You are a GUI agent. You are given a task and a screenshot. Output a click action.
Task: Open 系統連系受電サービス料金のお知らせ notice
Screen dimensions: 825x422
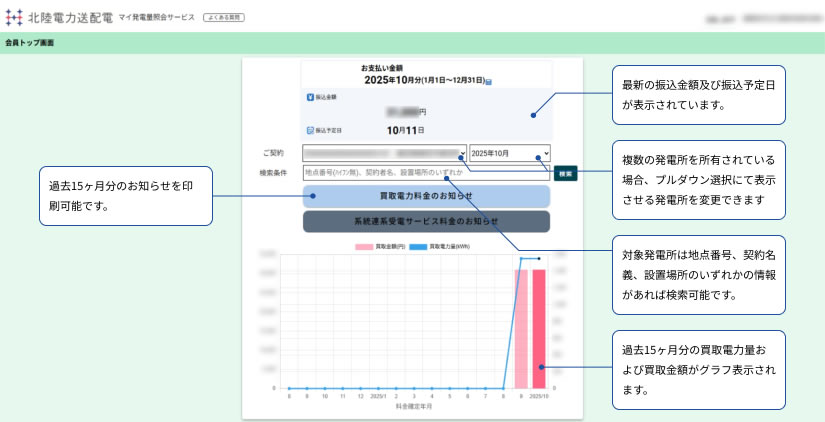tap(426, 221)
